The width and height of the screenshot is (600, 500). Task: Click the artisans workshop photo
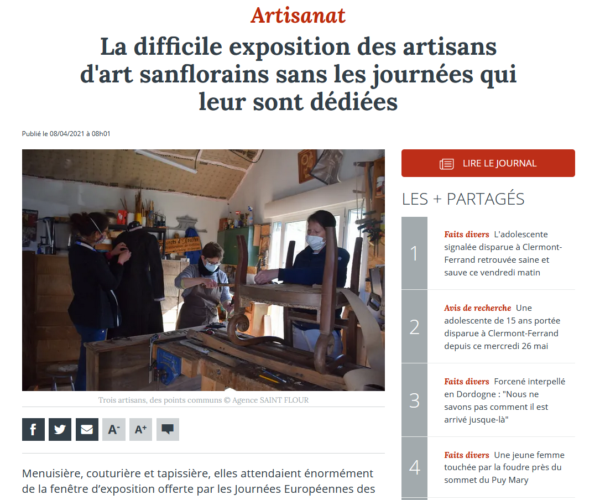(203, 270)
